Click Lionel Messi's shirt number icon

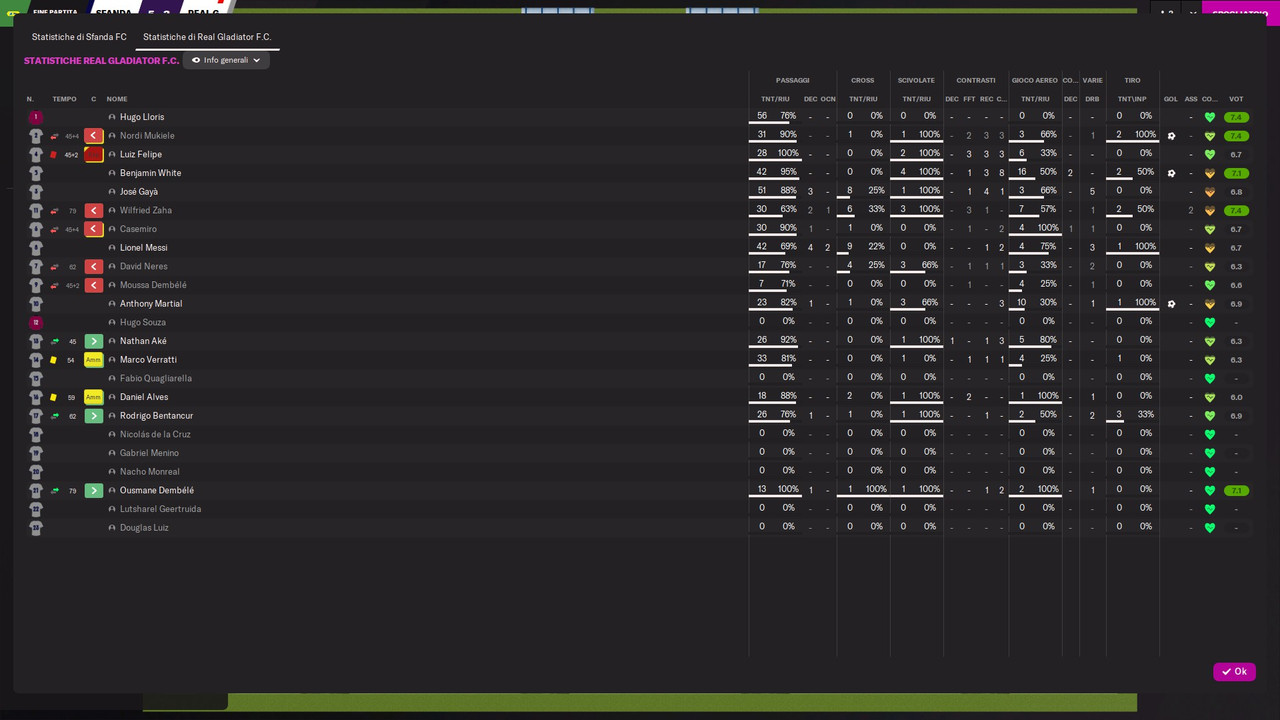[x=36, y=248]
